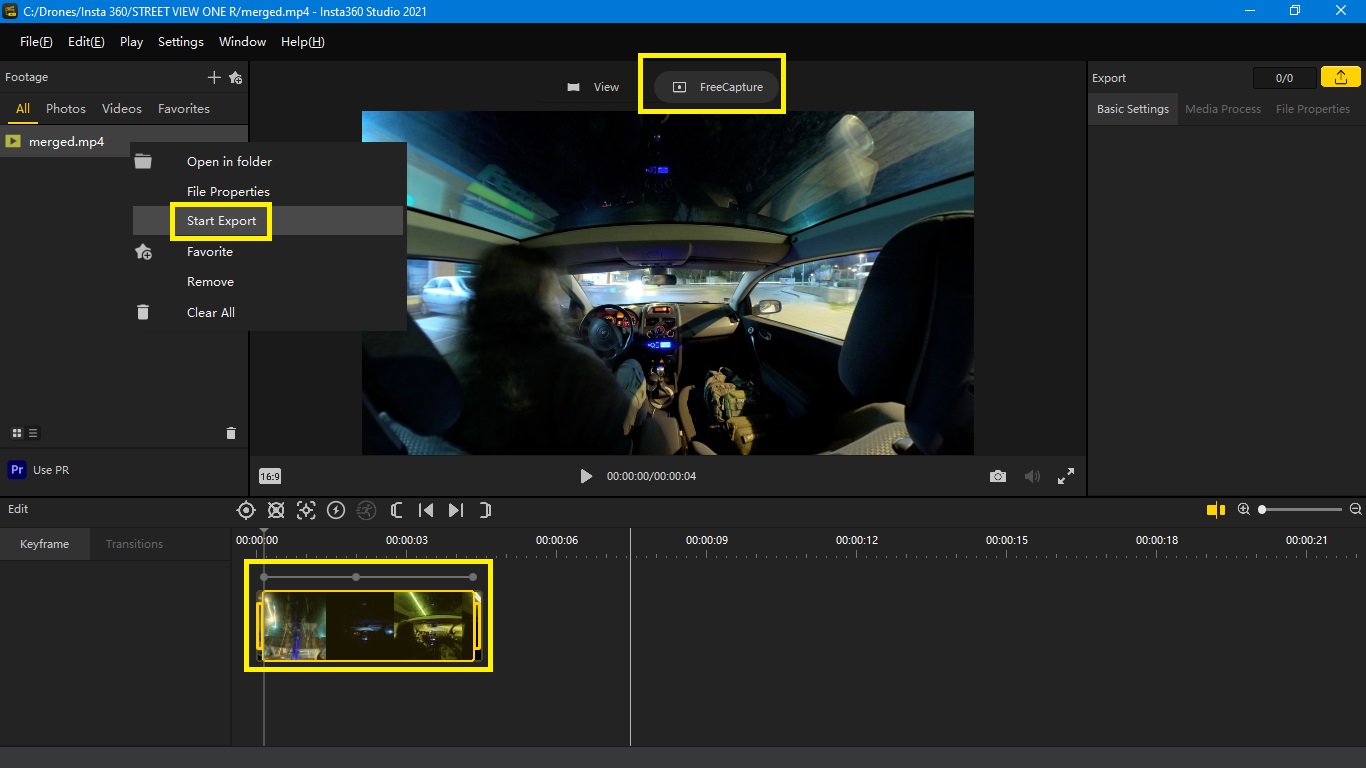Click the timeline zoom slider handle

pos(1262,509)
